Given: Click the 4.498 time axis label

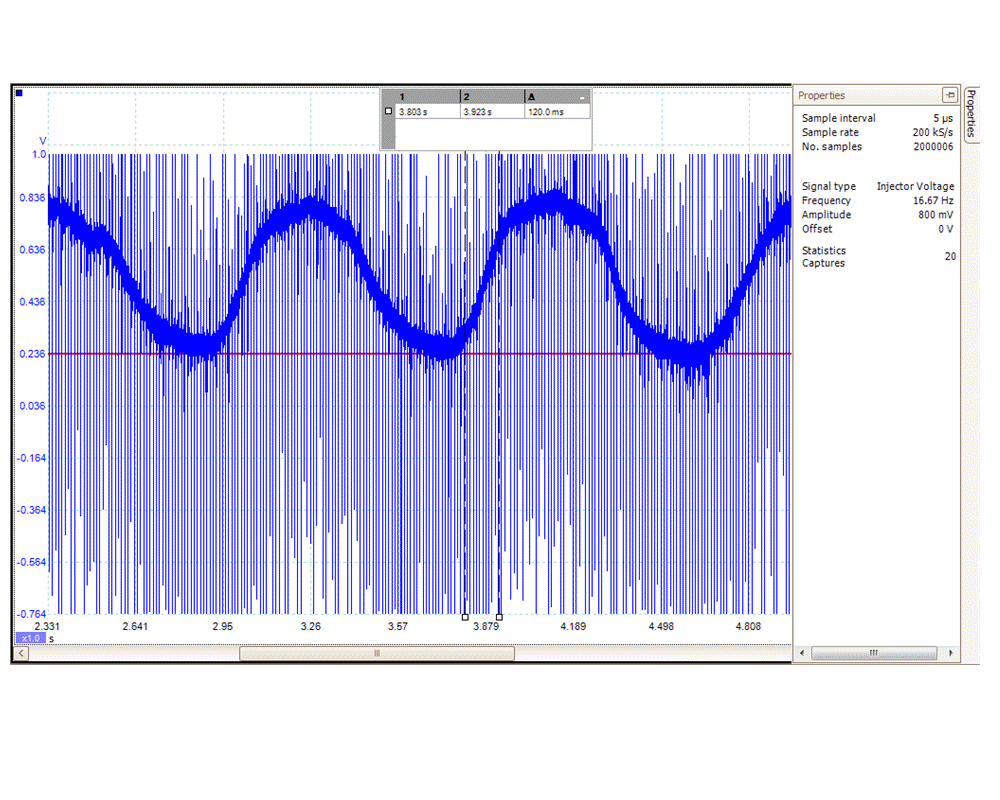Looking at the screenshot, I should click(661, 626).
